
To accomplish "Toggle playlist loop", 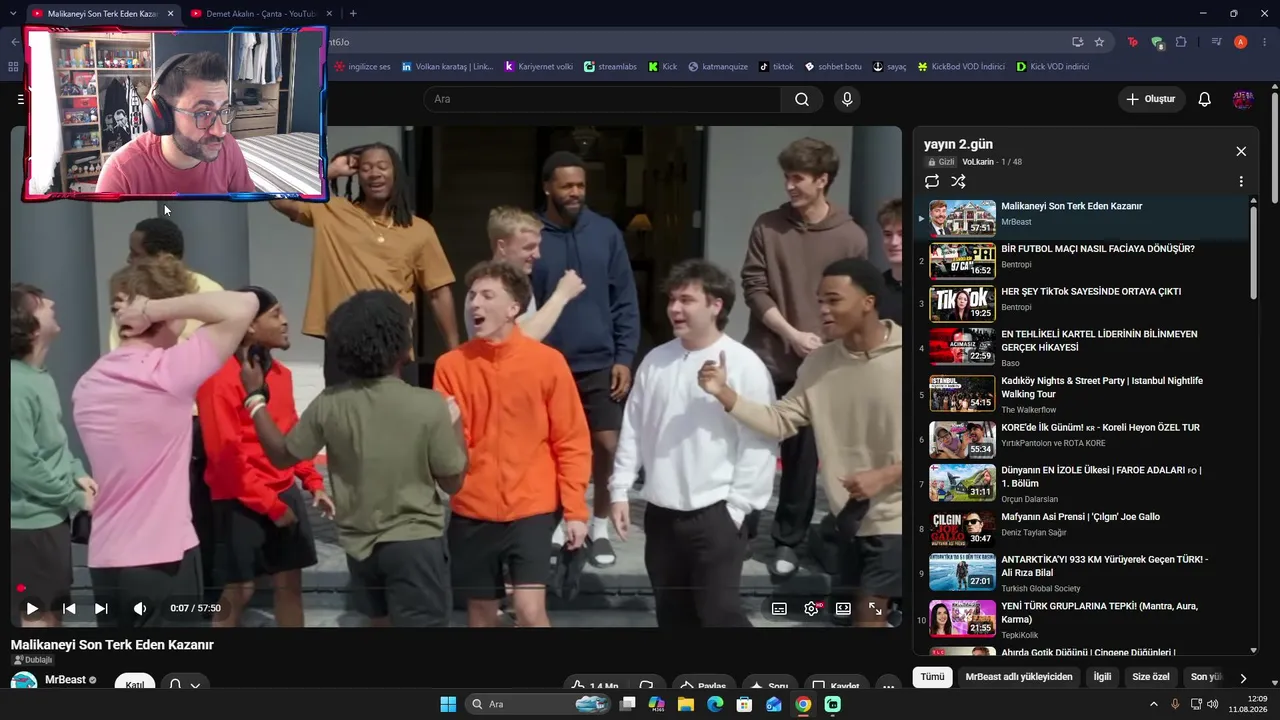I will pyautogui.click(x=932, y=181).
